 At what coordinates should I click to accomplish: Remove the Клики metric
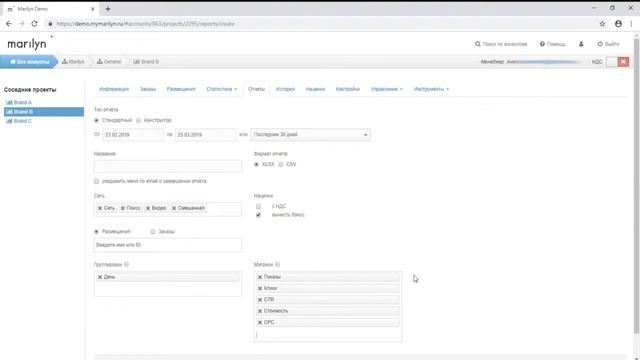[x=260, y=289]
